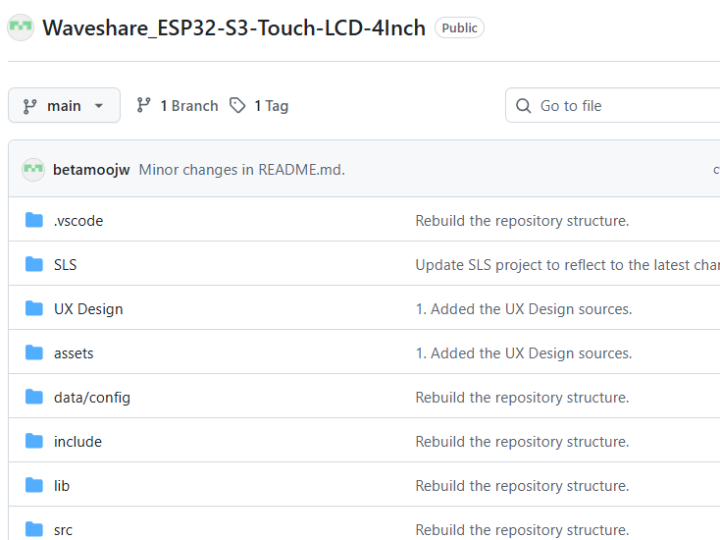Click the branch icon in main button
Image resolution: width=720 pixels, height=540 pixels.
coord(30,106)
